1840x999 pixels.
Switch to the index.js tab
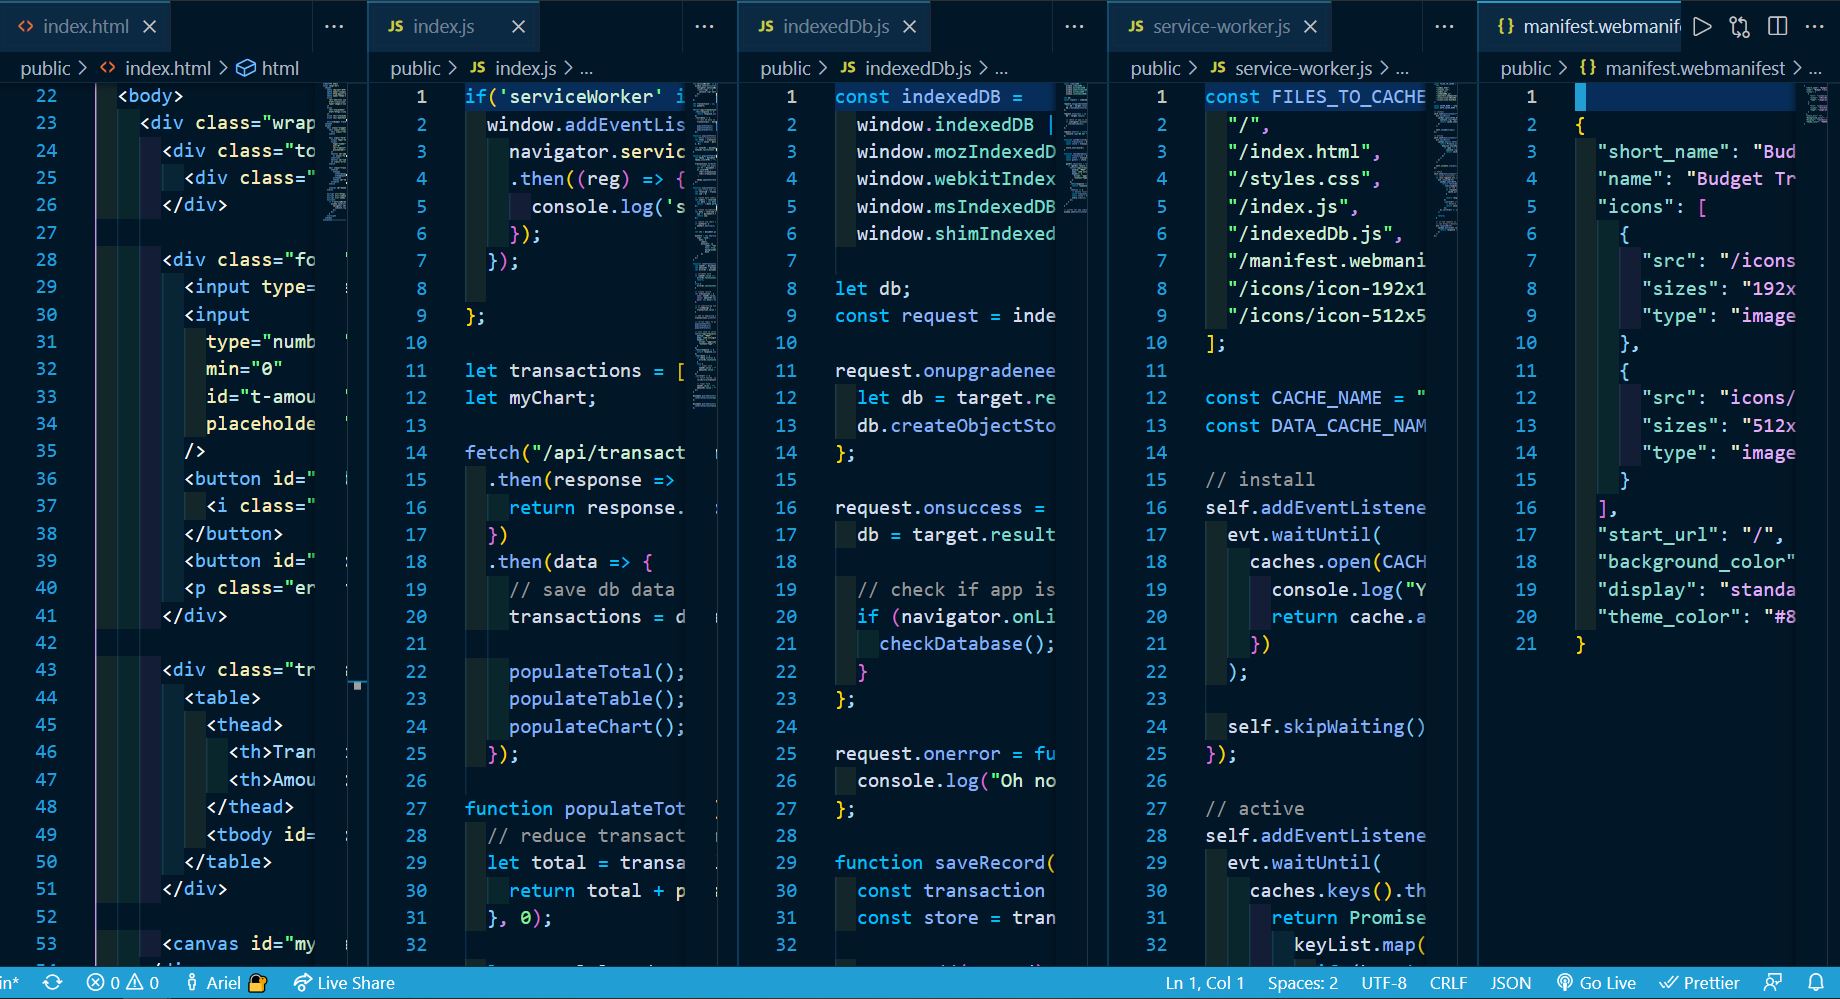tap(455, 27)
